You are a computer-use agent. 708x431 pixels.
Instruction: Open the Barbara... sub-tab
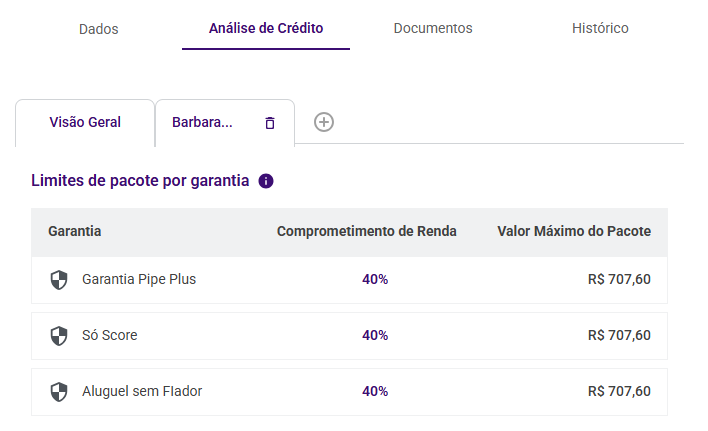tap(202, 122)
